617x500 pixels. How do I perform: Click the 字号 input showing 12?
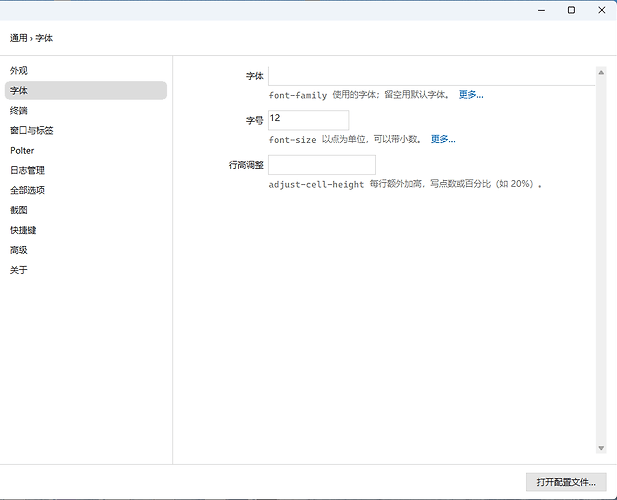pyautogui.click(x=308, y=120)
